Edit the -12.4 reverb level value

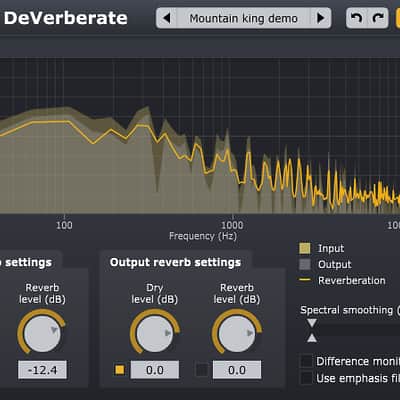[42, 370]
